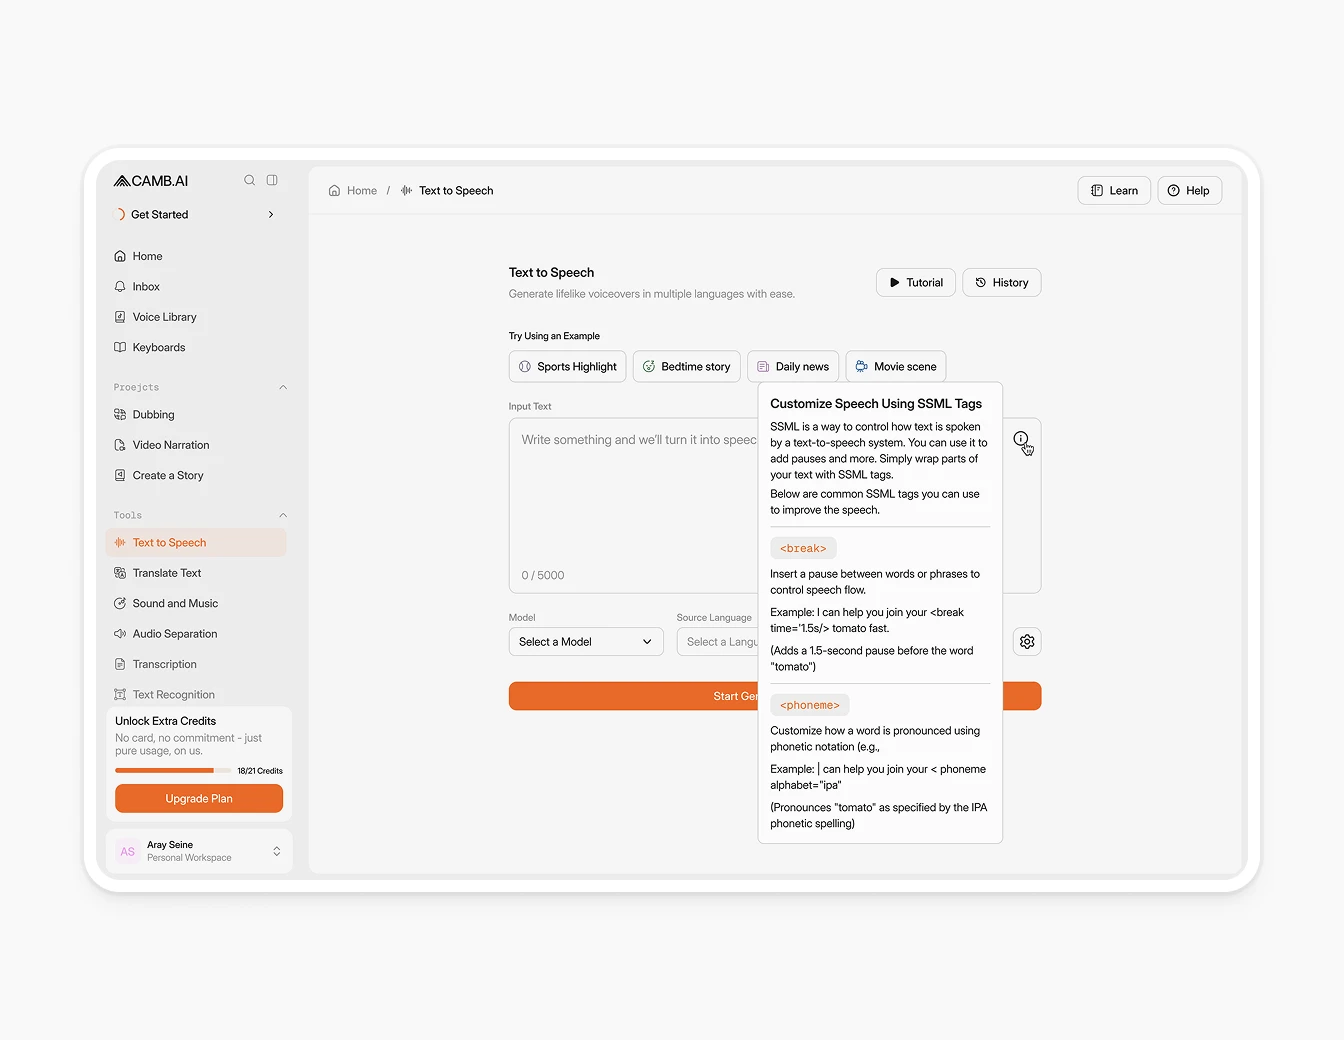Click the Upgrade Plan button
The image size is (1344, 1040).
(x=199, y=799)
